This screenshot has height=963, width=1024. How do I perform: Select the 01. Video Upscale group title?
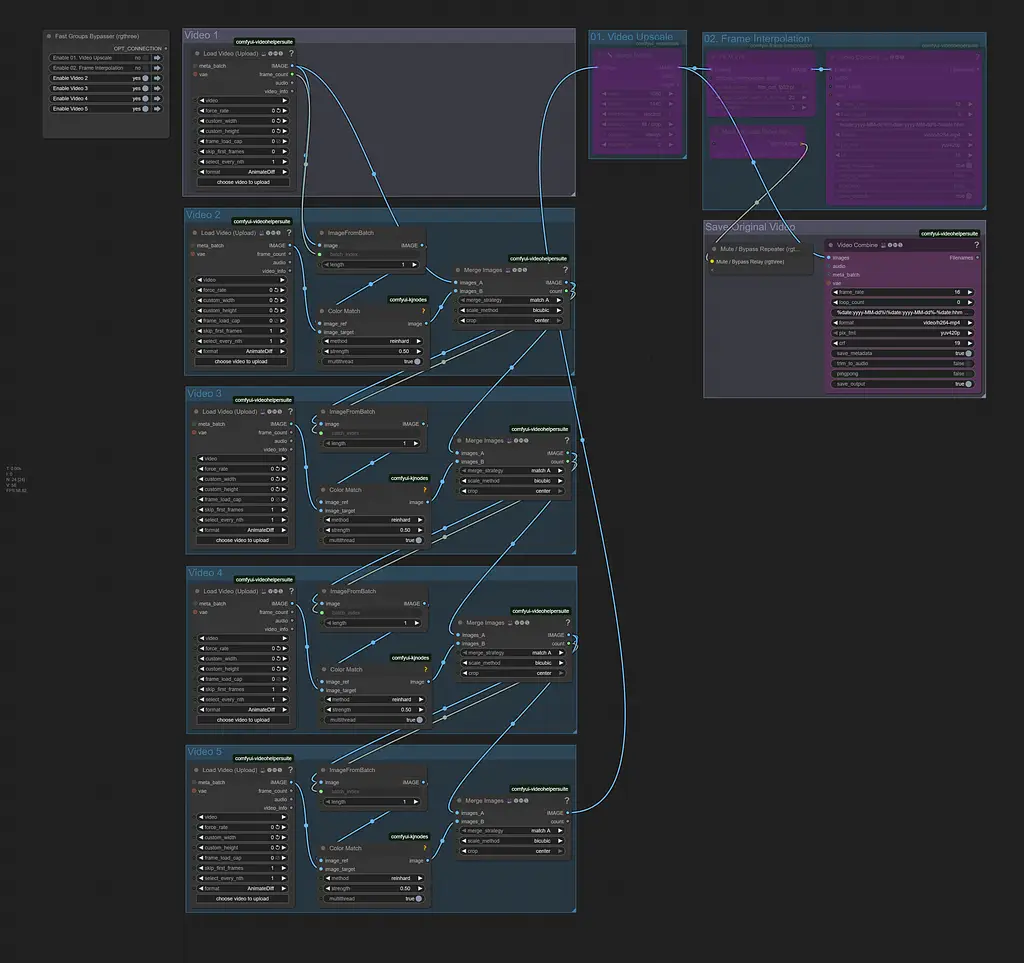tap(632, 37)
